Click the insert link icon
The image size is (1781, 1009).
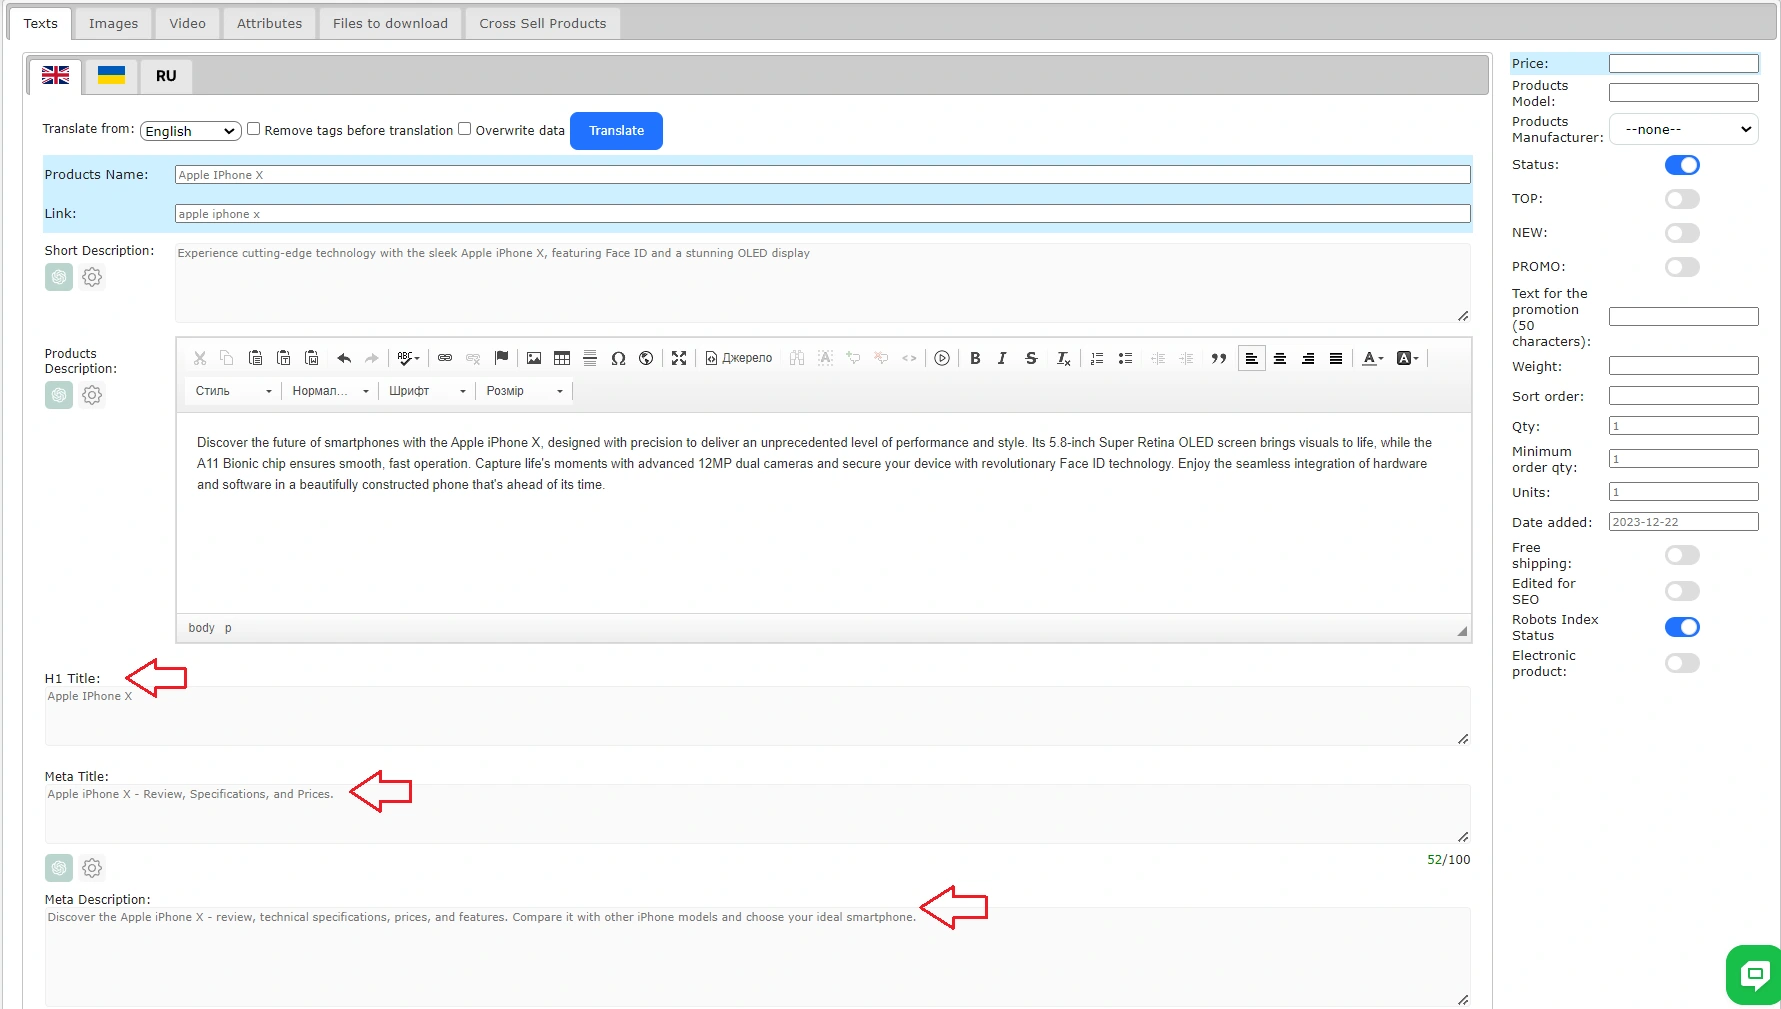[445, 358]
